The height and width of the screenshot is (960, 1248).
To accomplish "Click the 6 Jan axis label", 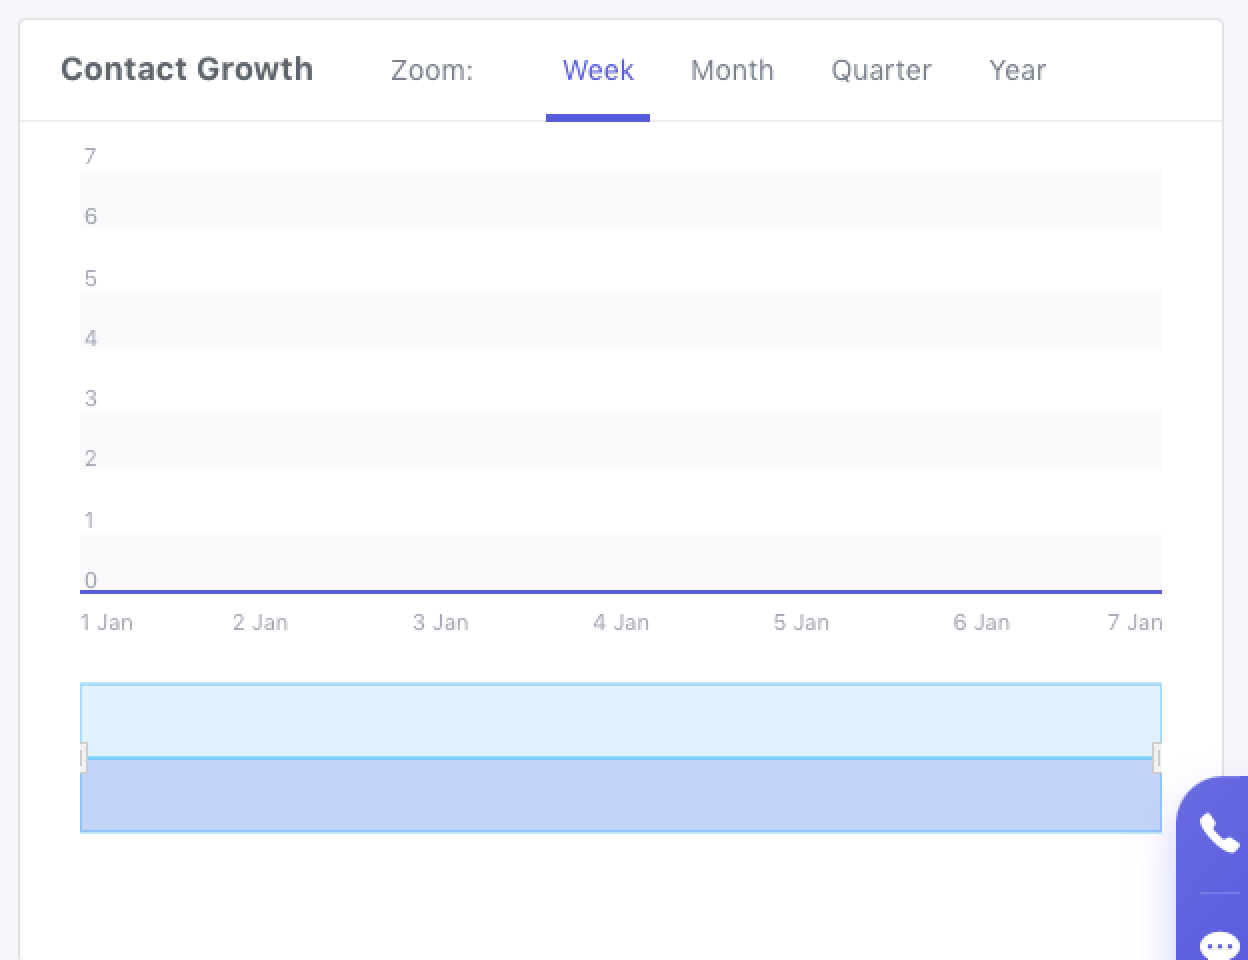I will 980,623.
